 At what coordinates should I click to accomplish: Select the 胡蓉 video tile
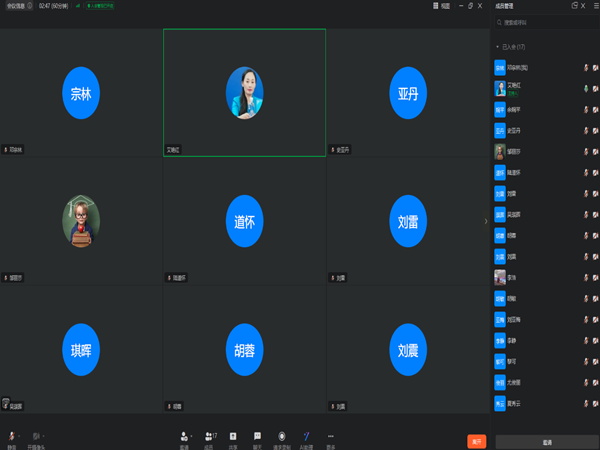(245, 349)
